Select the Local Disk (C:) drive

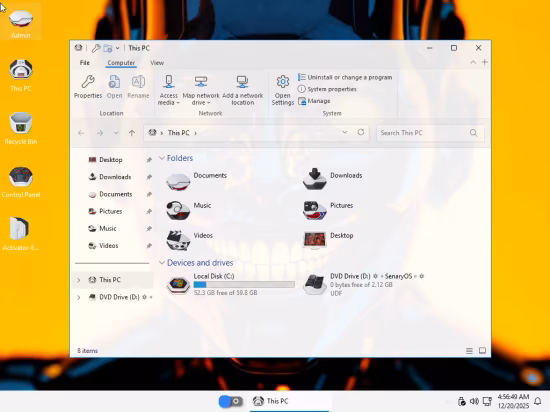point(230,284)
